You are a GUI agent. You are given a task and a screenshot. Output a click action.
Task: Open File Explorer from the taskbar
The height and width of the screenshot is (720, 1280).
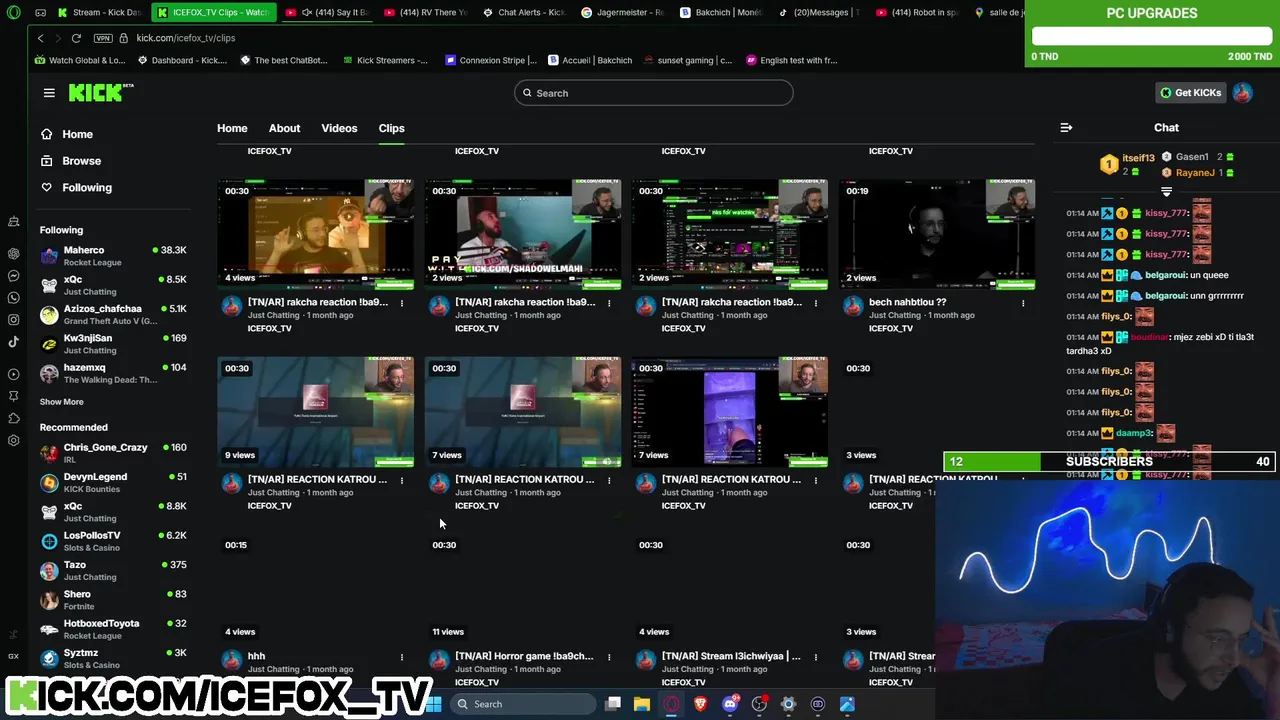[642, 704]
